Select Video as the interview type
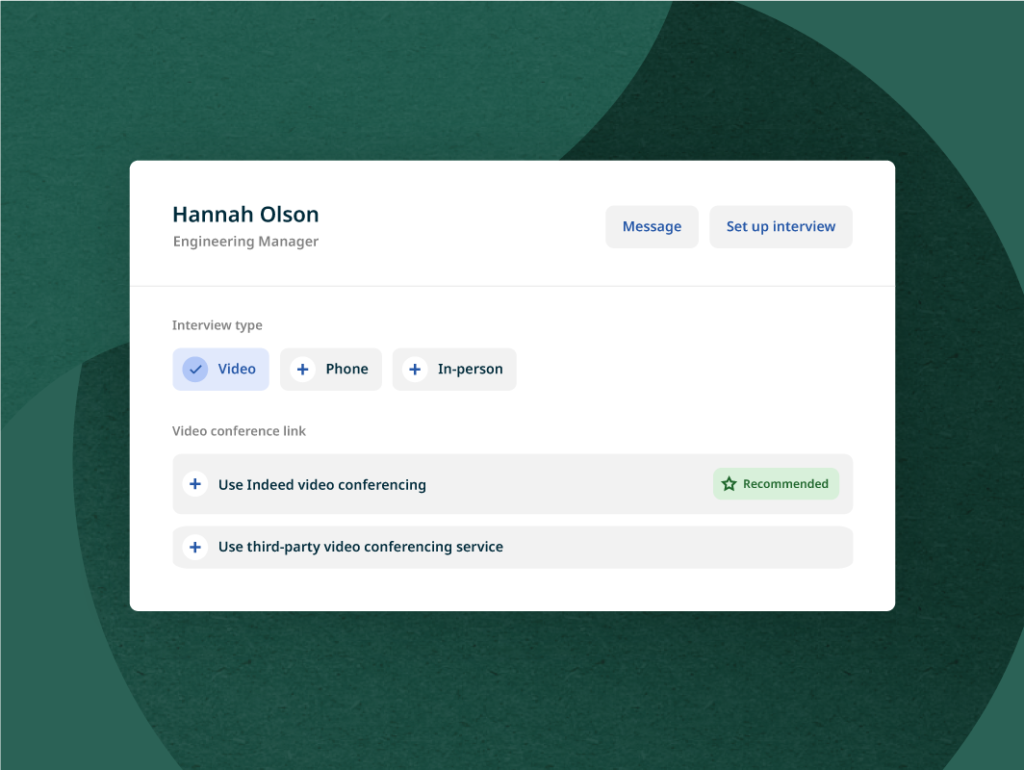The image size is (1024, 770). pos(221,369)
